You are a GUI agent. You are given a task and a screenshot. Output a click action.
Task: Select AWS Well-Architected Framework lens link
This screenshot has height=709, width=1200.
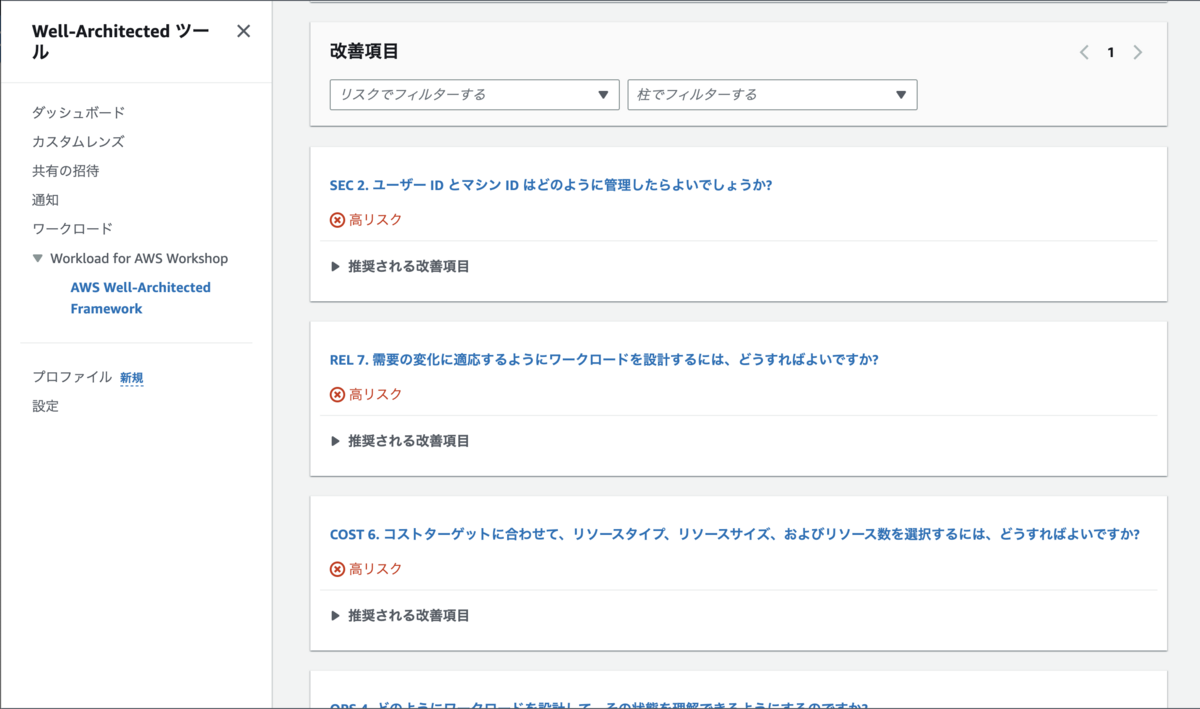(140, 298)
